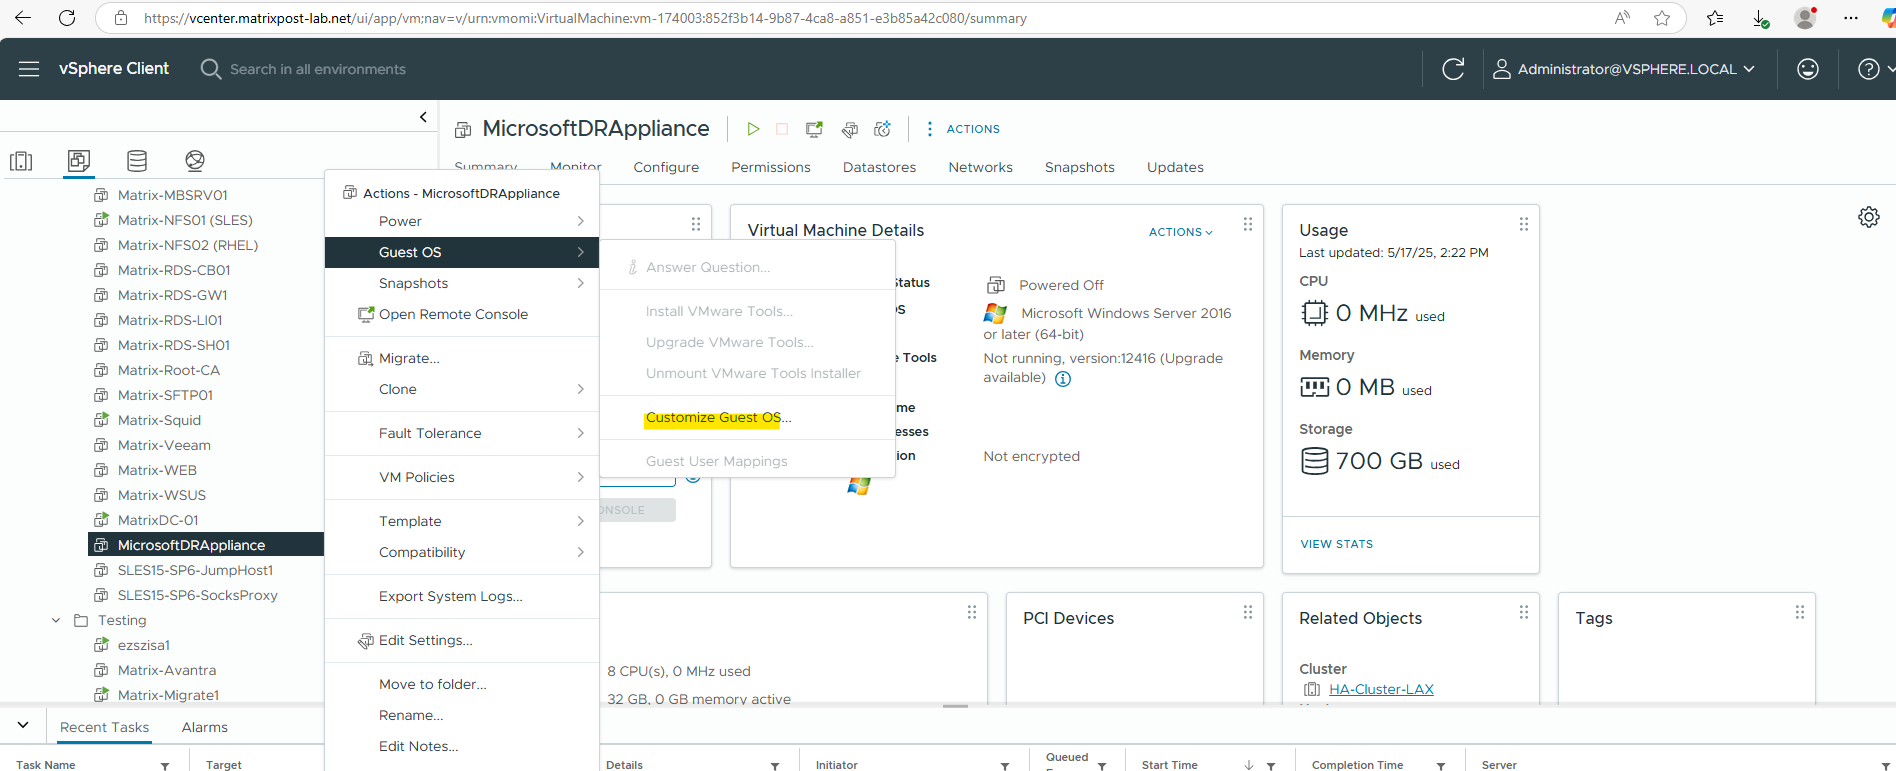Click the edit settings toolbar icon

[850, 129]
